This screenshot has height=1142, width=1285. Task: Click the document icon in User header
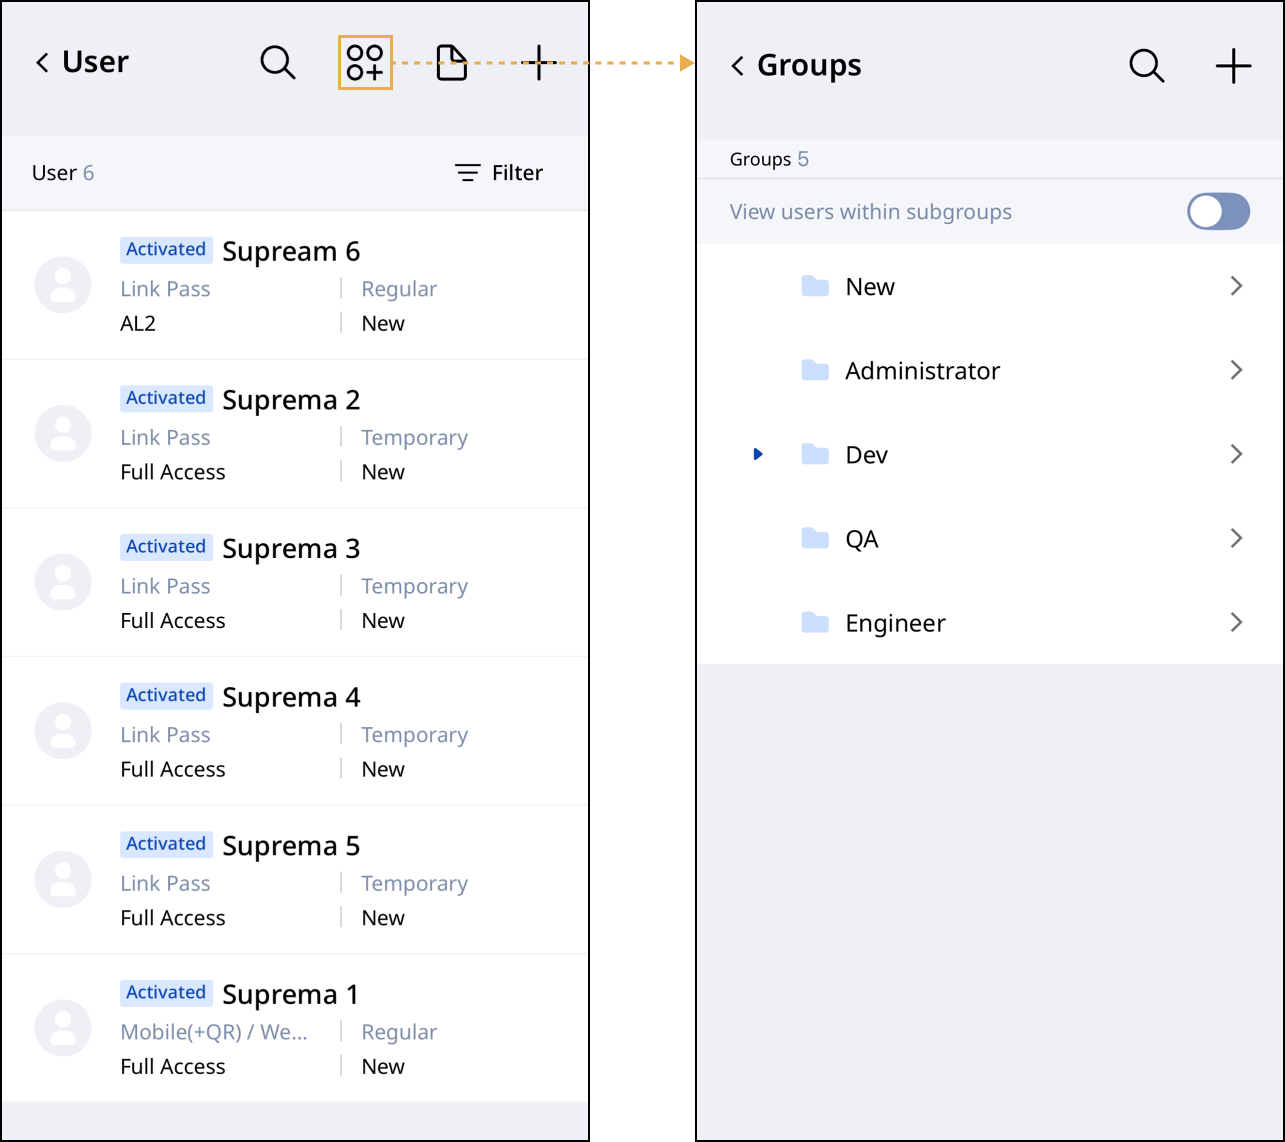(x=452, y=63)
